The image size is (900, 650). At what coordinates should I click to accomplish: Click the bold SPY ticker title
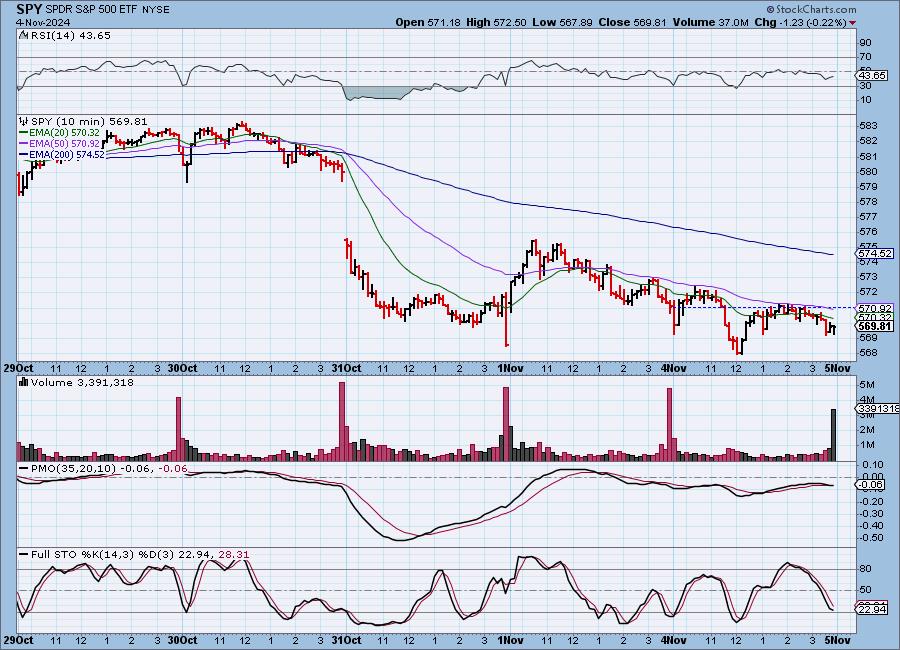coord(29,9)
